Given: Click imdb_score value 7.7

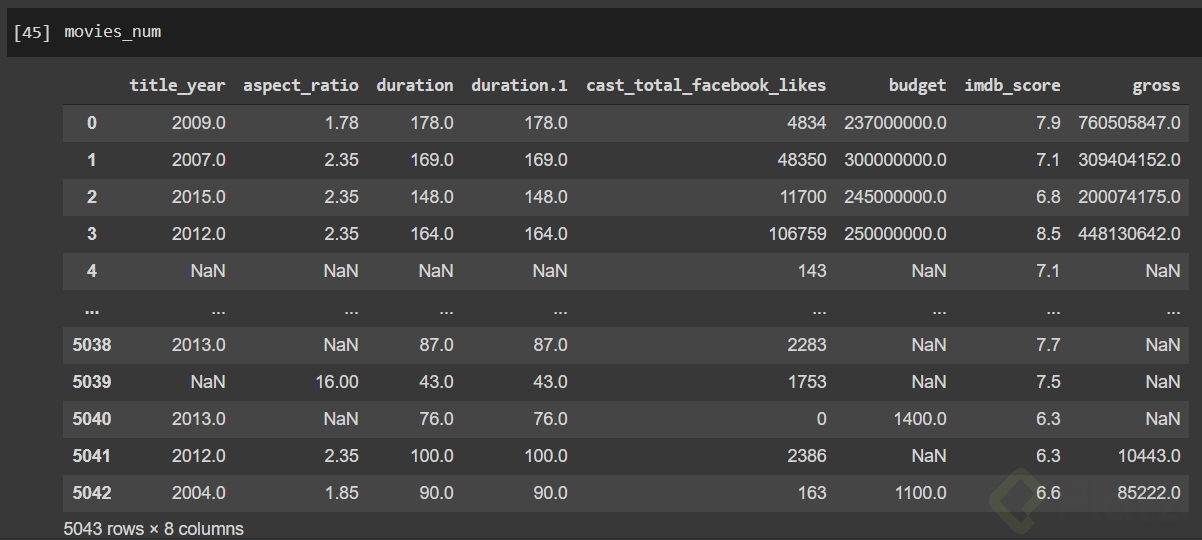Looking at the screenshot, I should click(x=1049, y=344).
